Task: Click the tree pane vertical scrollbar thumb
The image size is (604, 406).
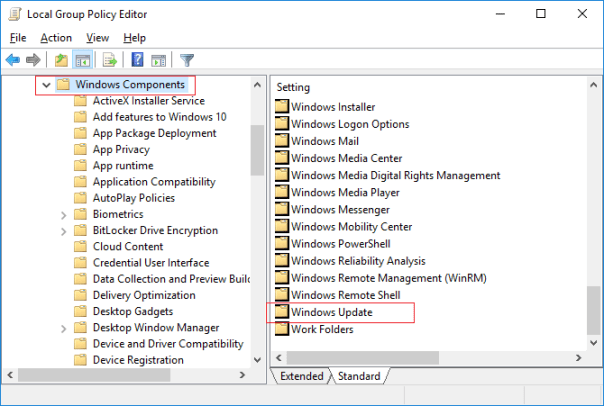Action: [x=257, y=150]
